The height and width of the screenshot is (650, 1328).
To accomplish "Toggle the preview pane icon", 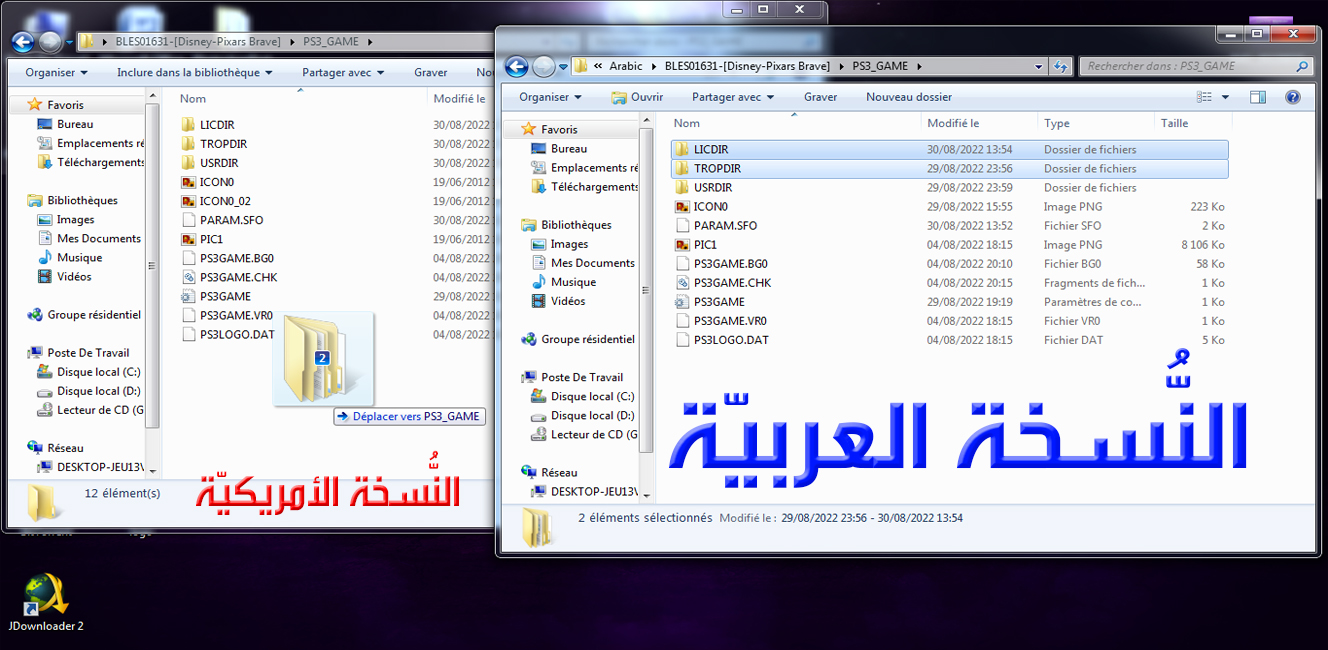I will click(x=1258, y=97).
